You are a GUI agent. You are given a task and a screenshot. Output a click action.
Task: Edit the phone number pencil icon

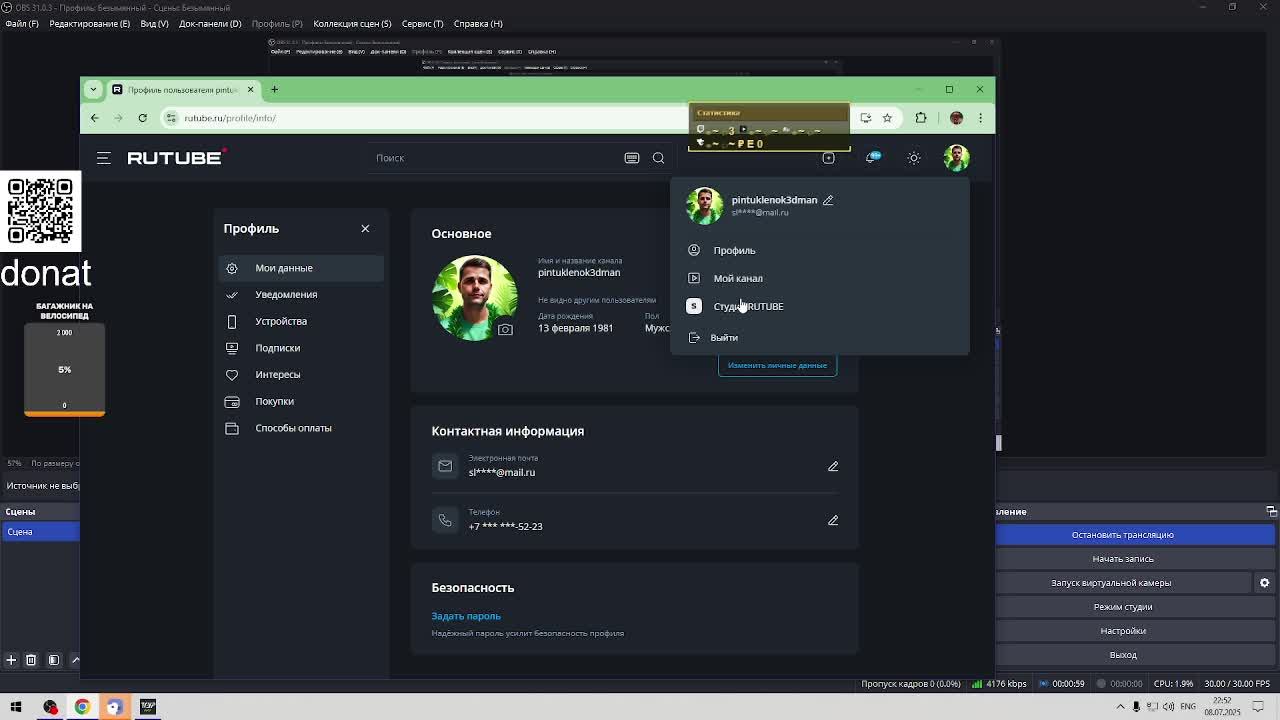coord(833,520)
